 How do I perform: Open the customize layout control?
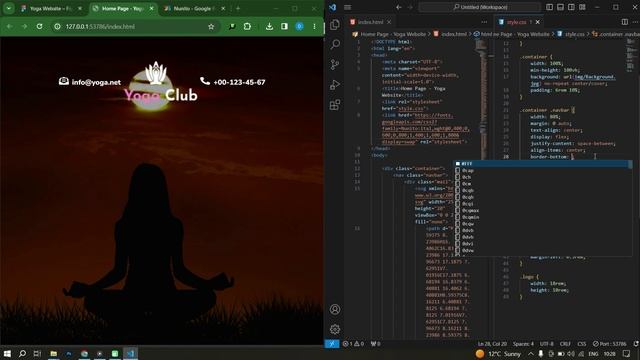pyautogui.click(x=582, y=7)
